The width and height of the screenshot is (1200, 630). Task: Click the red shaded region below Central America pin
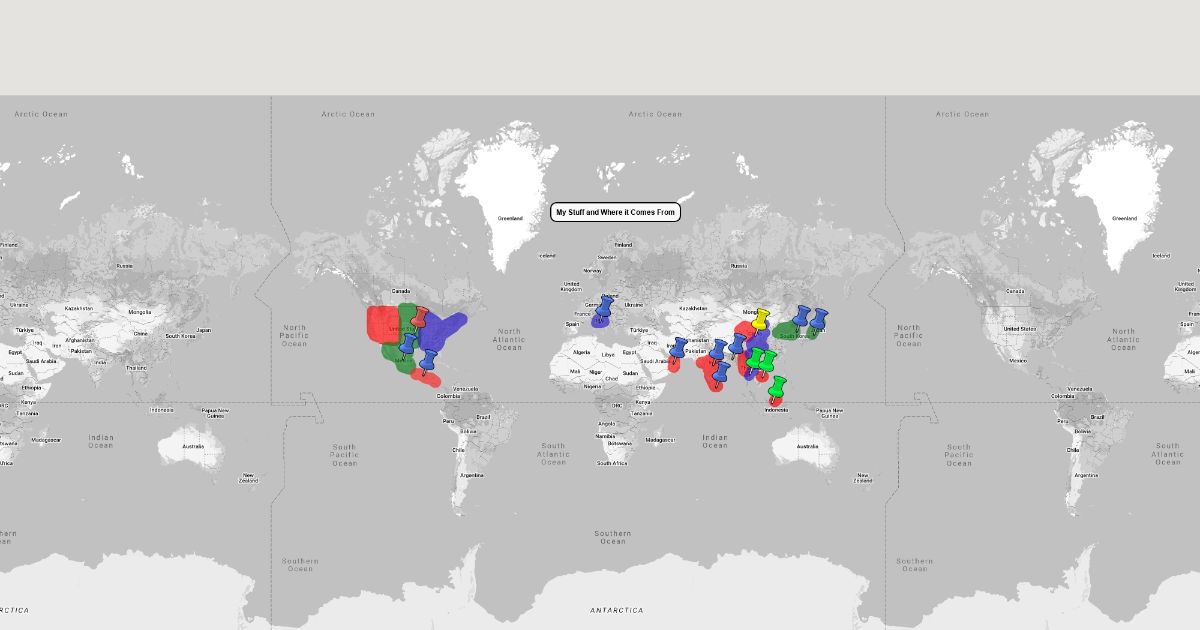point(429,379)
